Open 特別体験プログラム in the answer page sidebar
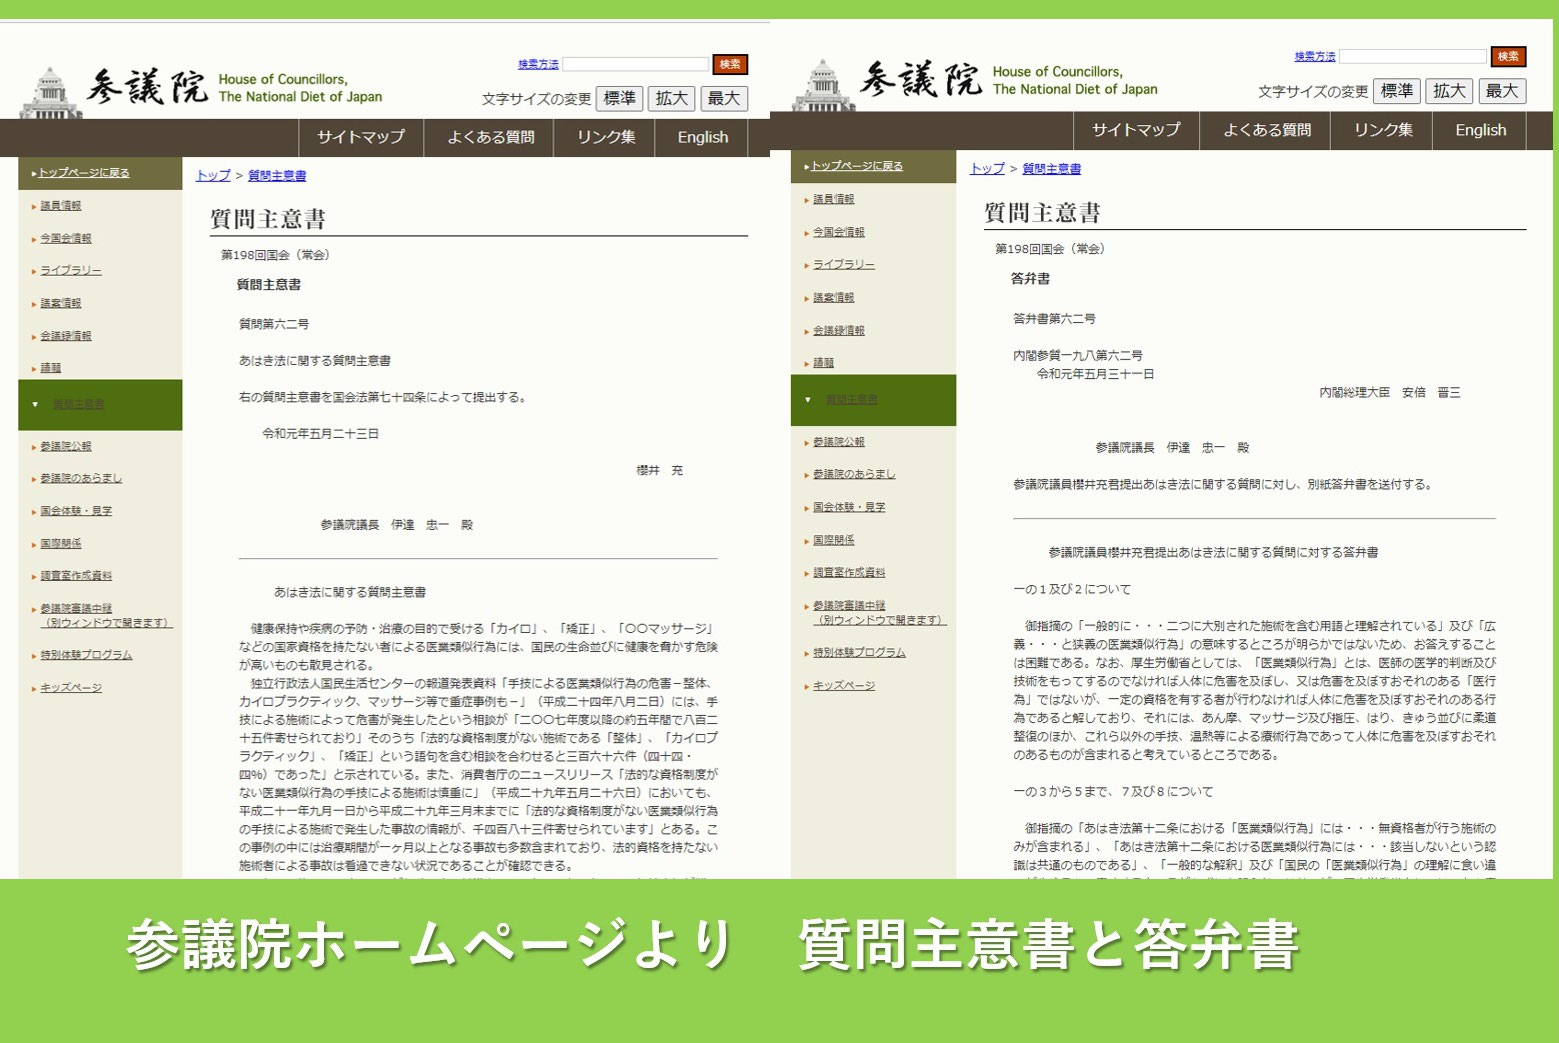The height and width of the screenshot is (1043, 1559). pyautogui.click(x=859, y=652)
